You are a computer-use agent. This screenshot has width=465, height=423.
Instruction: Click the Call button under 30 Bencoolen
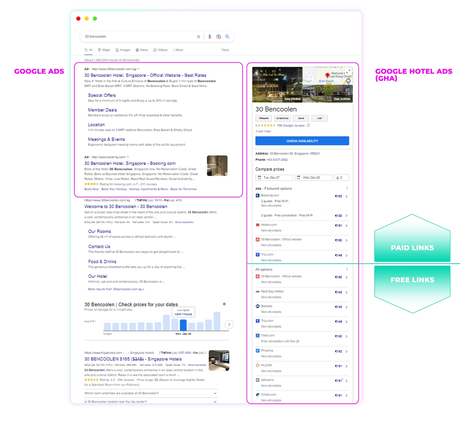coord(319,118)
